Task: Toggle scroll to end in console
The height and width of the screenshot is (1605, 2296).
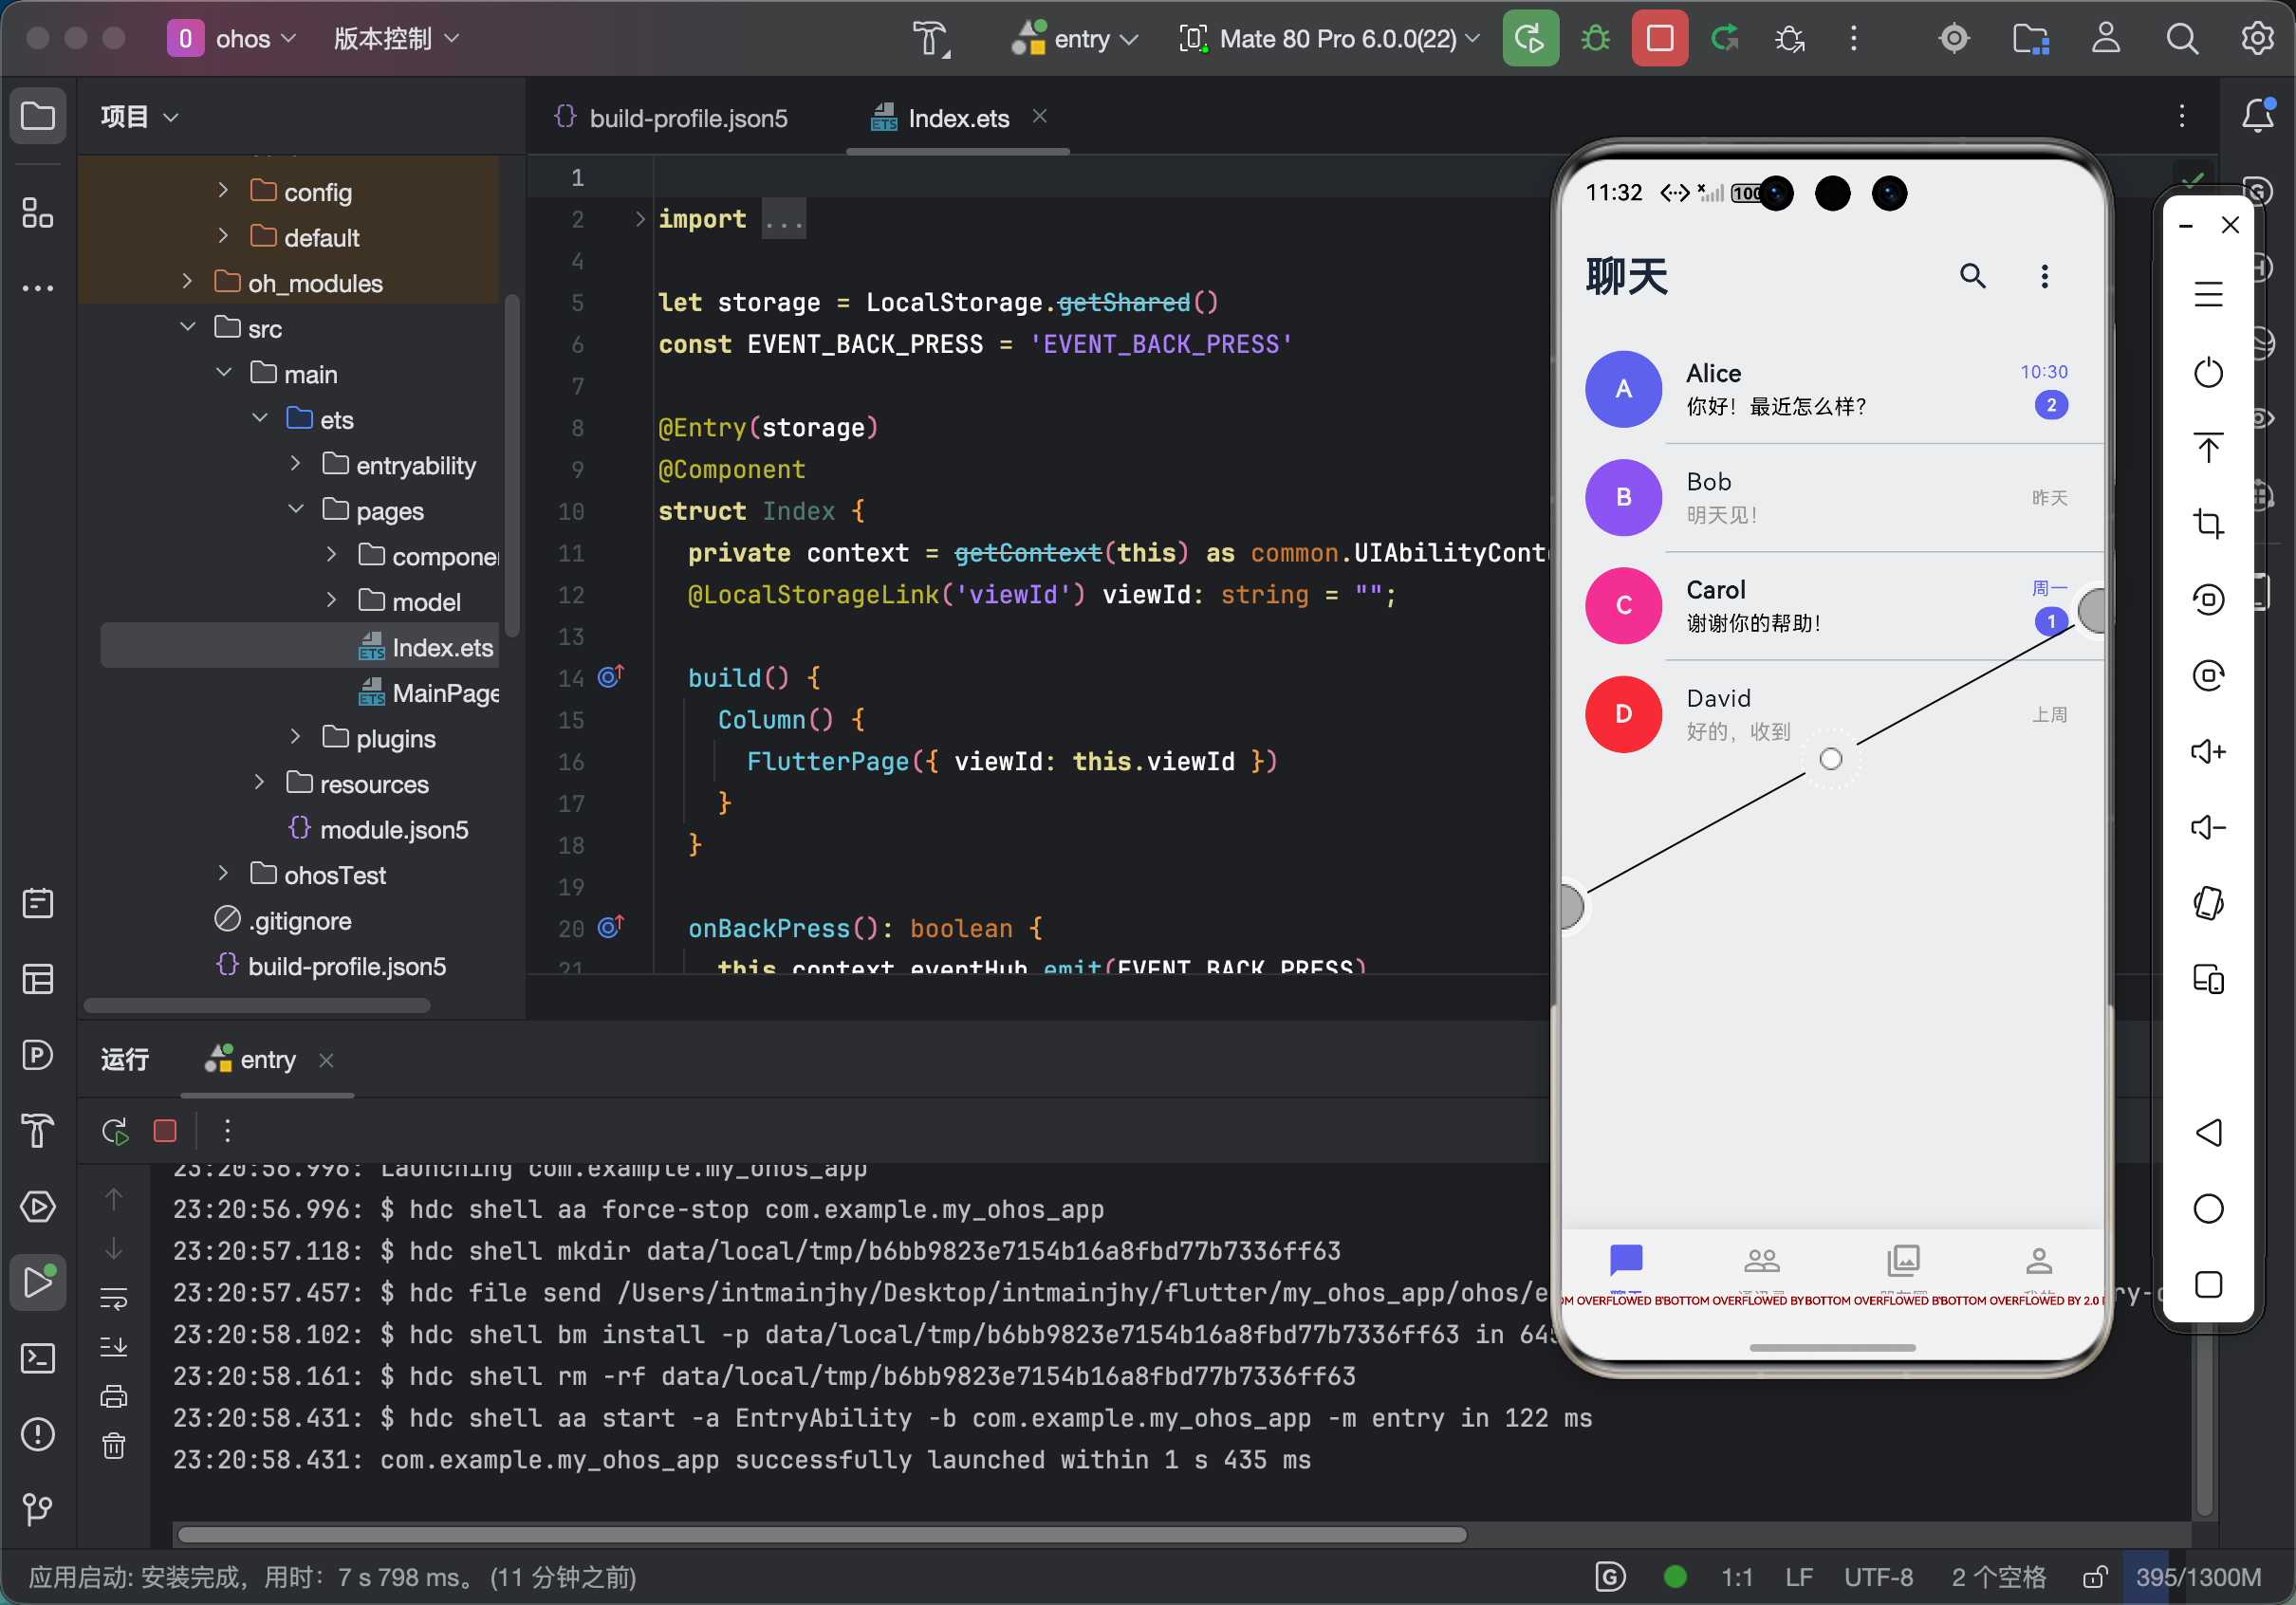Action: pos(114,1346)
